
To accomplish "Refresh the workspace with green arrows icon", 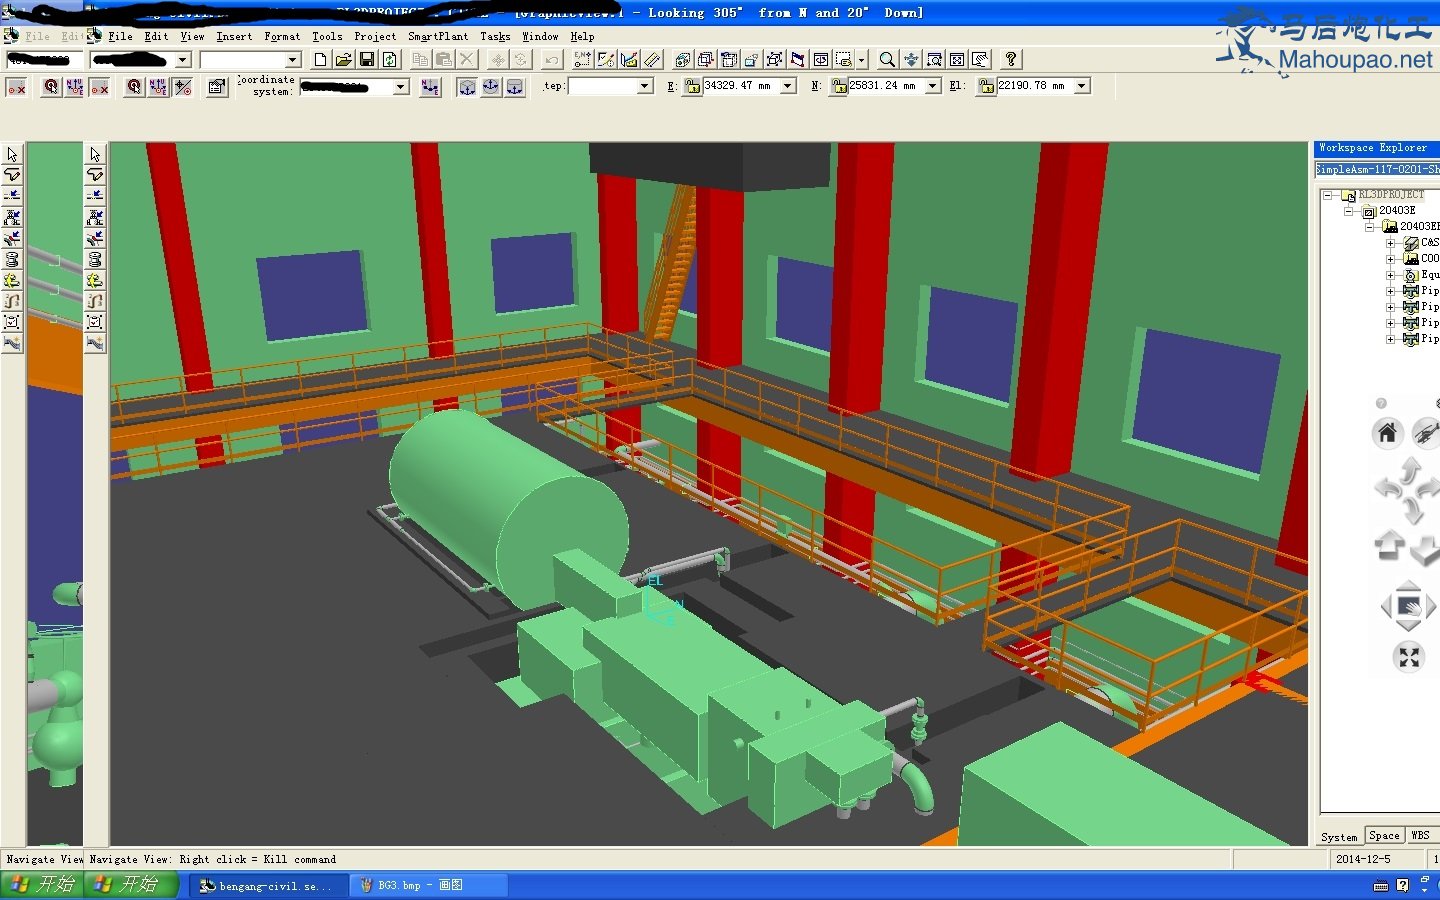I will pos(390,60).
